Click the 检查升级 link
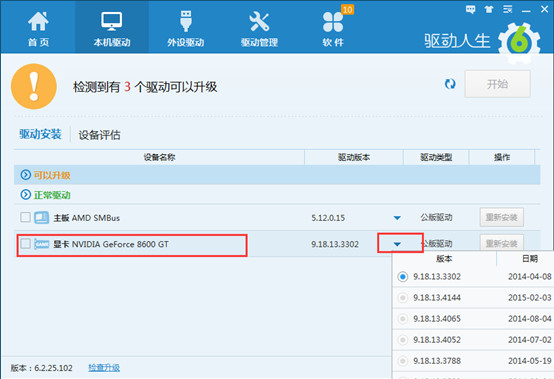The height and width of the screenshot is (379, 554). coord(104,368)
